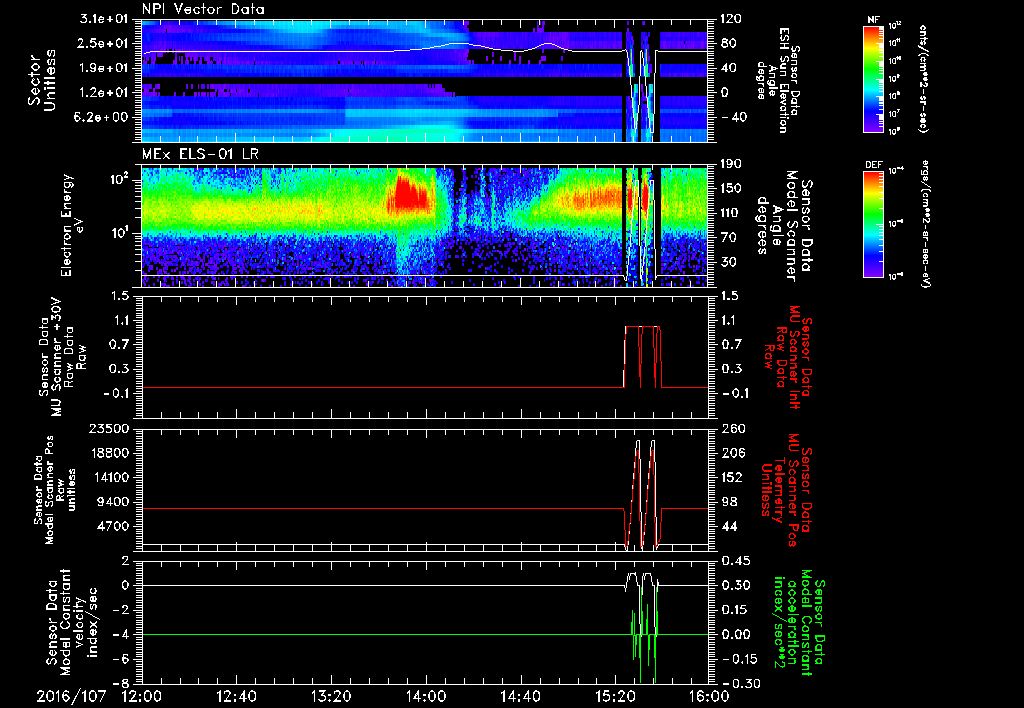This screenshot has width=1024, height=708.
Task: Click the "23500" scanner position tick value
Action: [110, 428]
